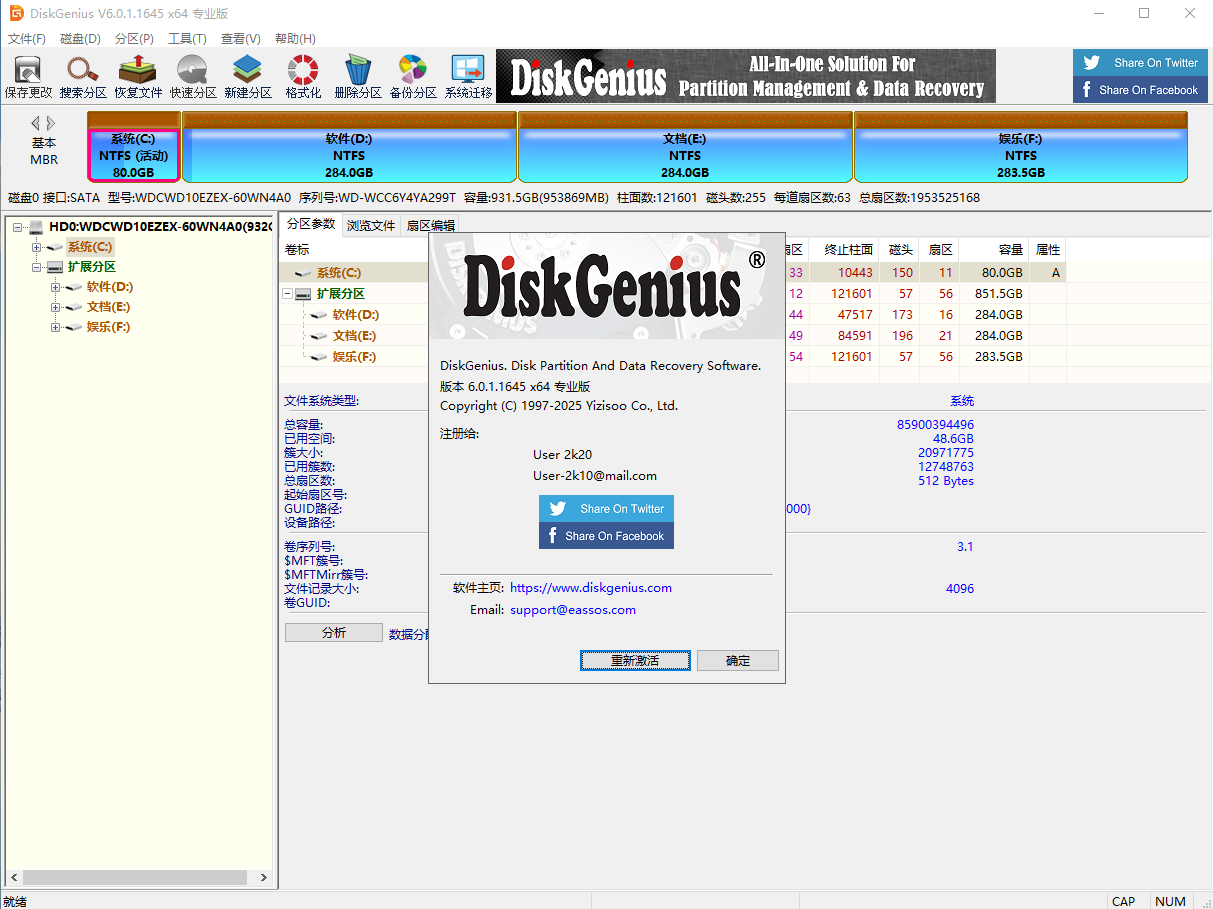Click the 容量 column header

click(995, 249)
